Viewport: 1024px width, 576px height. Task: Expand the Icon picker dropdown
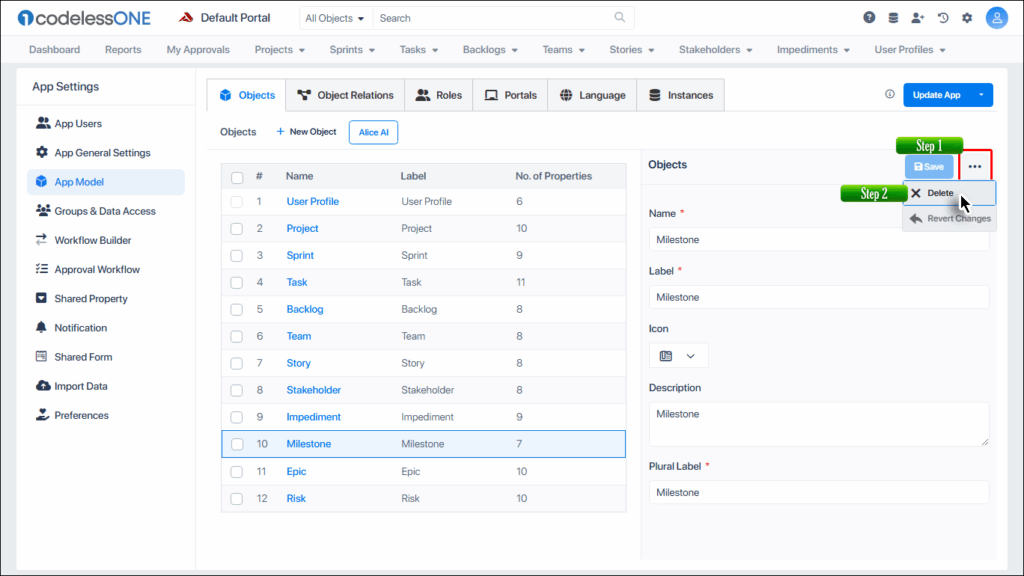tap(678, 356)
